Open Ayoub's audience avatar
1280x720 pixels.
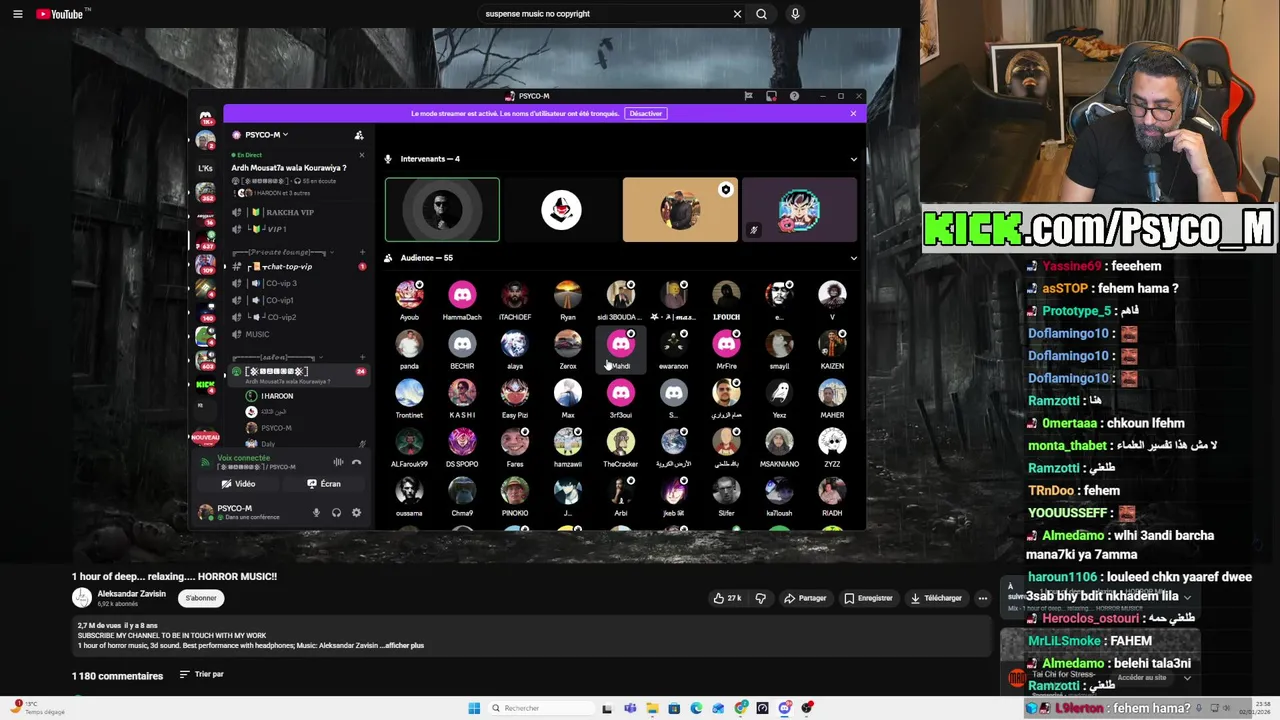(x=409, y=295)
